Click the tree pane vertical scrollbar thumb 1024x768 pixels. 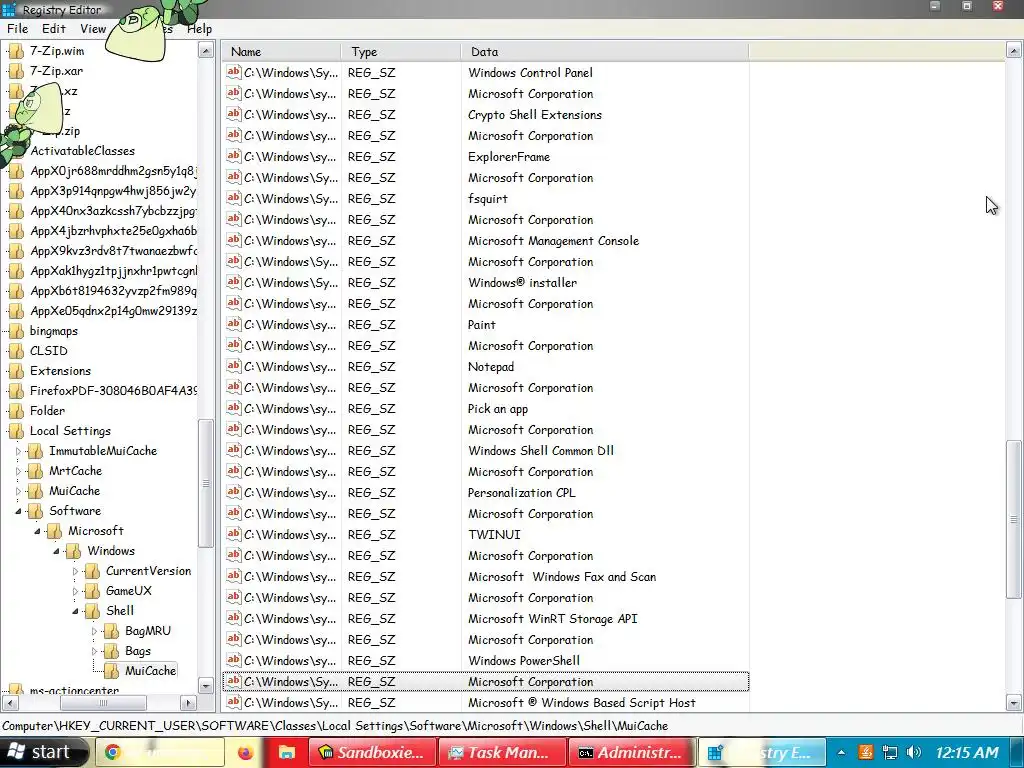[206, 483]
